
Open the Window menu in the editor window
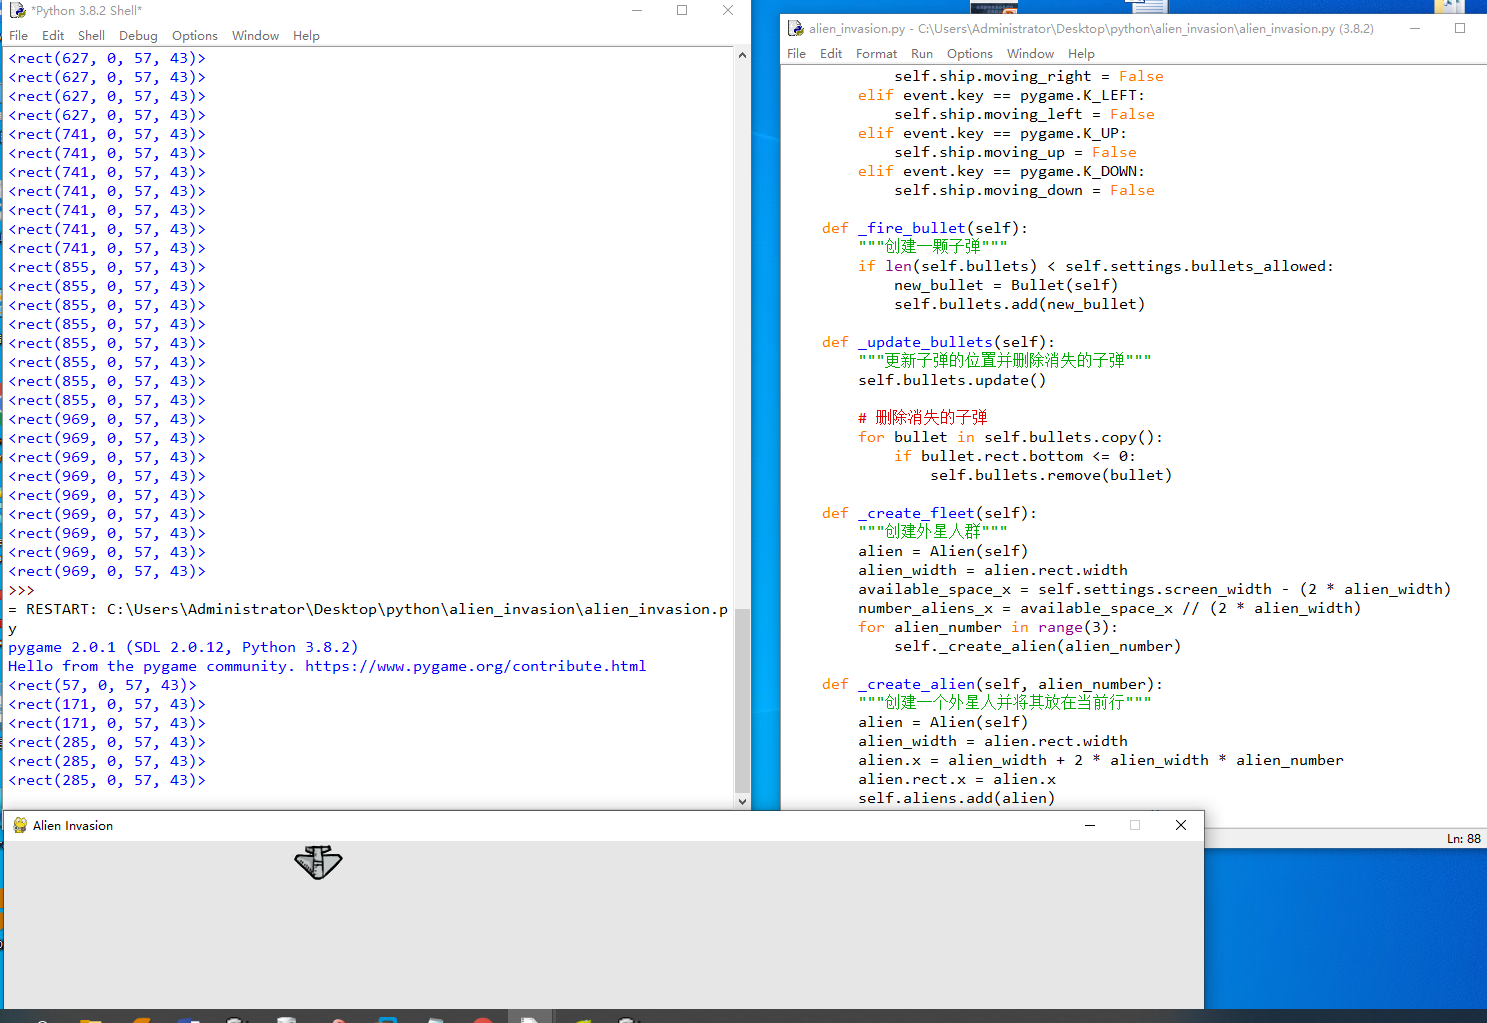coord(1030,53)
